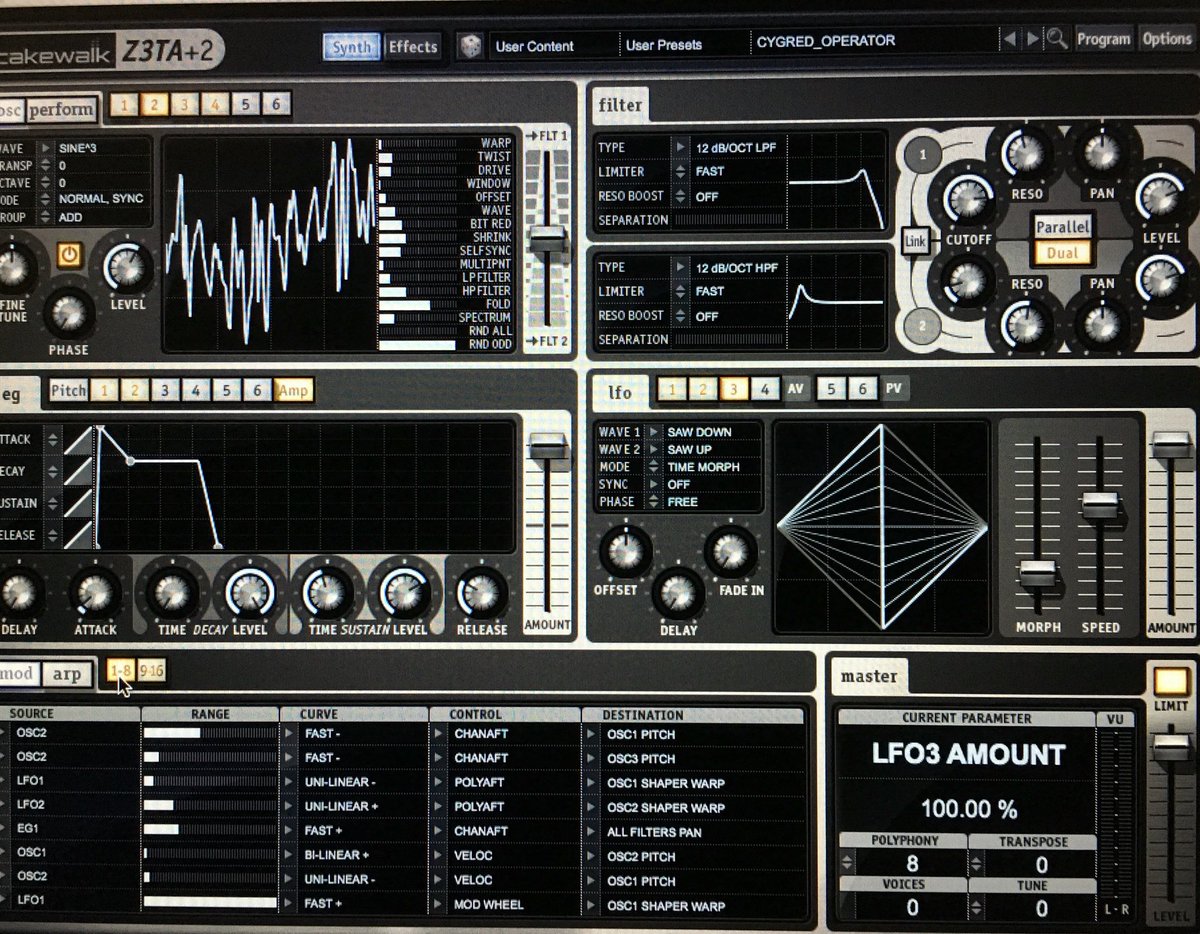Viewport: 1200px width, 934px height.
Task: Click the LFO OFFSET knob
Action: [625, 551]
